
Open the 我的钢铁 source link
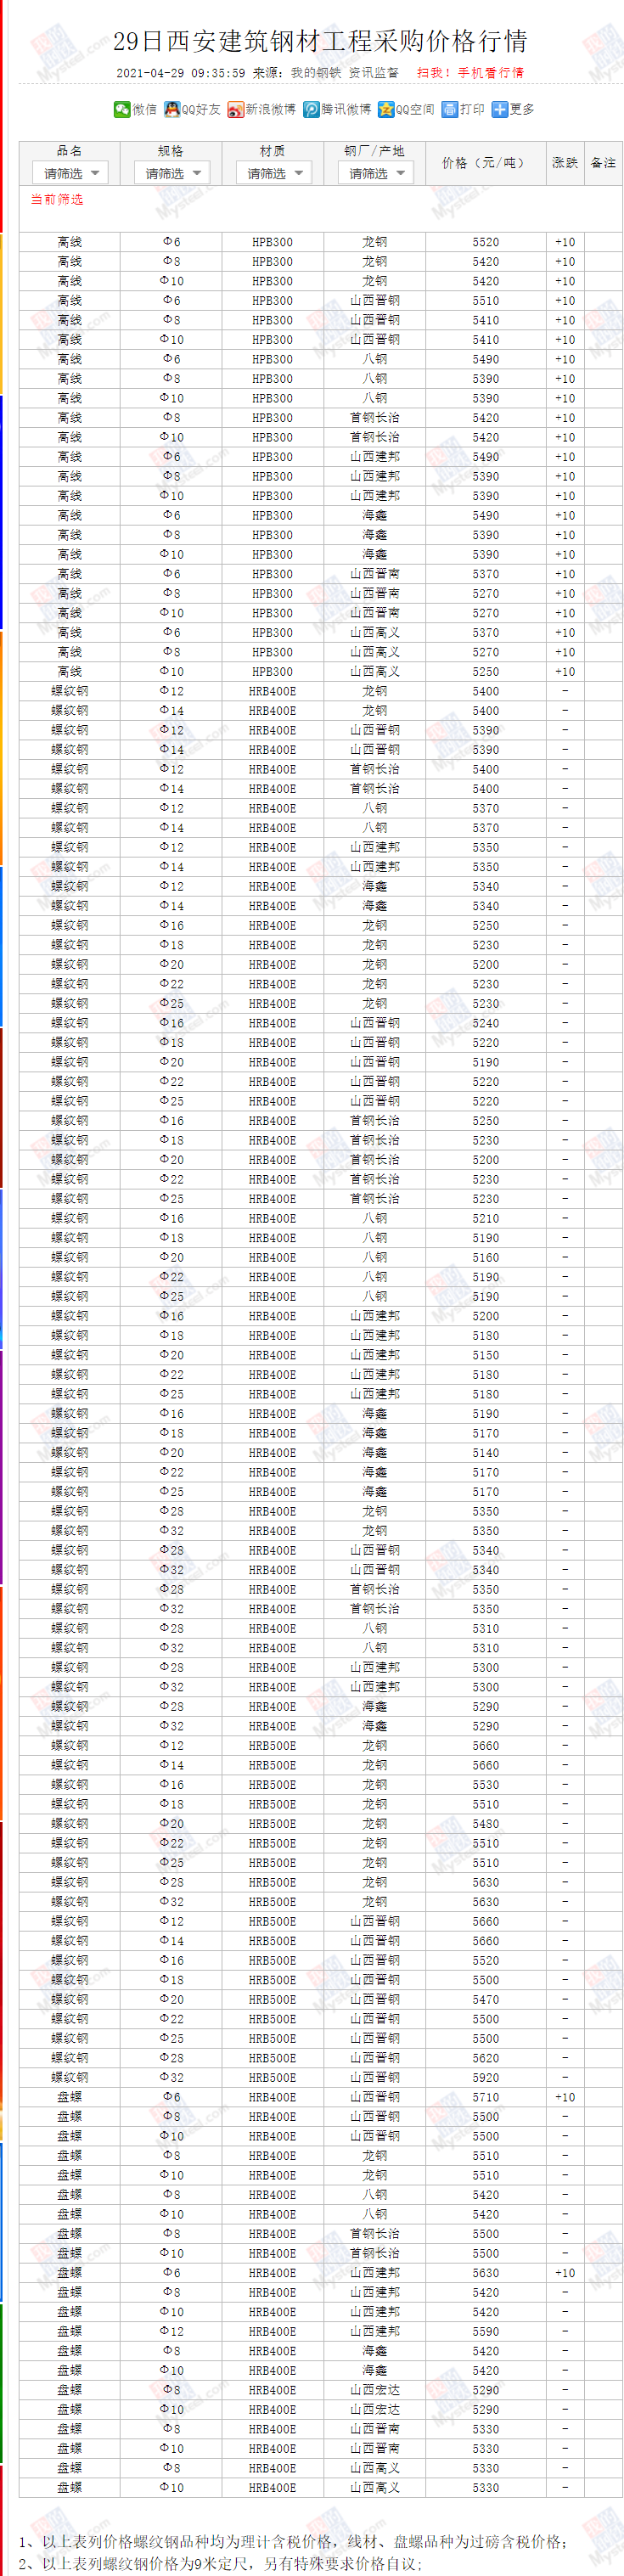317,73
